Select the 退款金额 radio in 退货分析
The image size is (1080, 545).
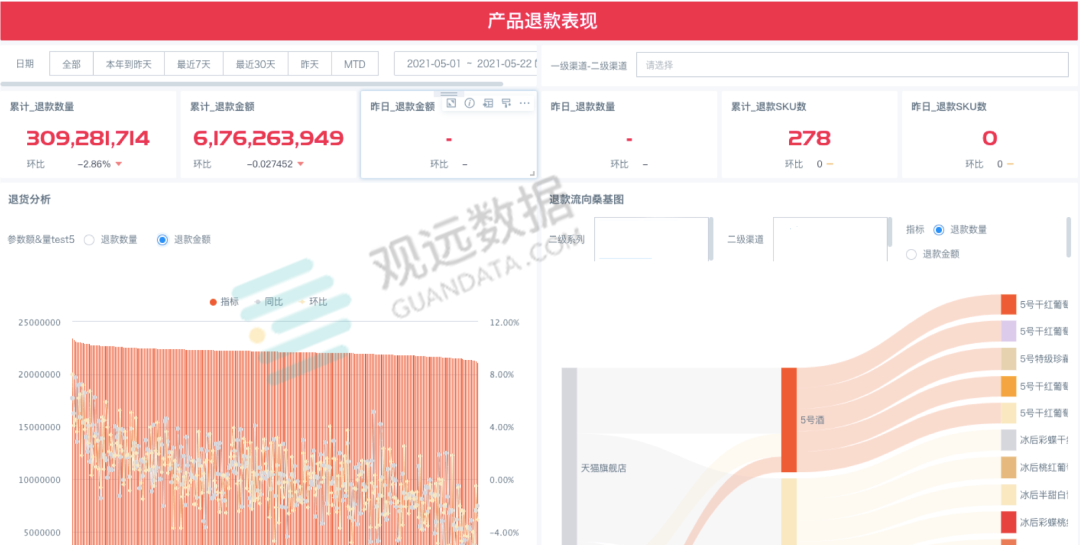tap(163, 240)
